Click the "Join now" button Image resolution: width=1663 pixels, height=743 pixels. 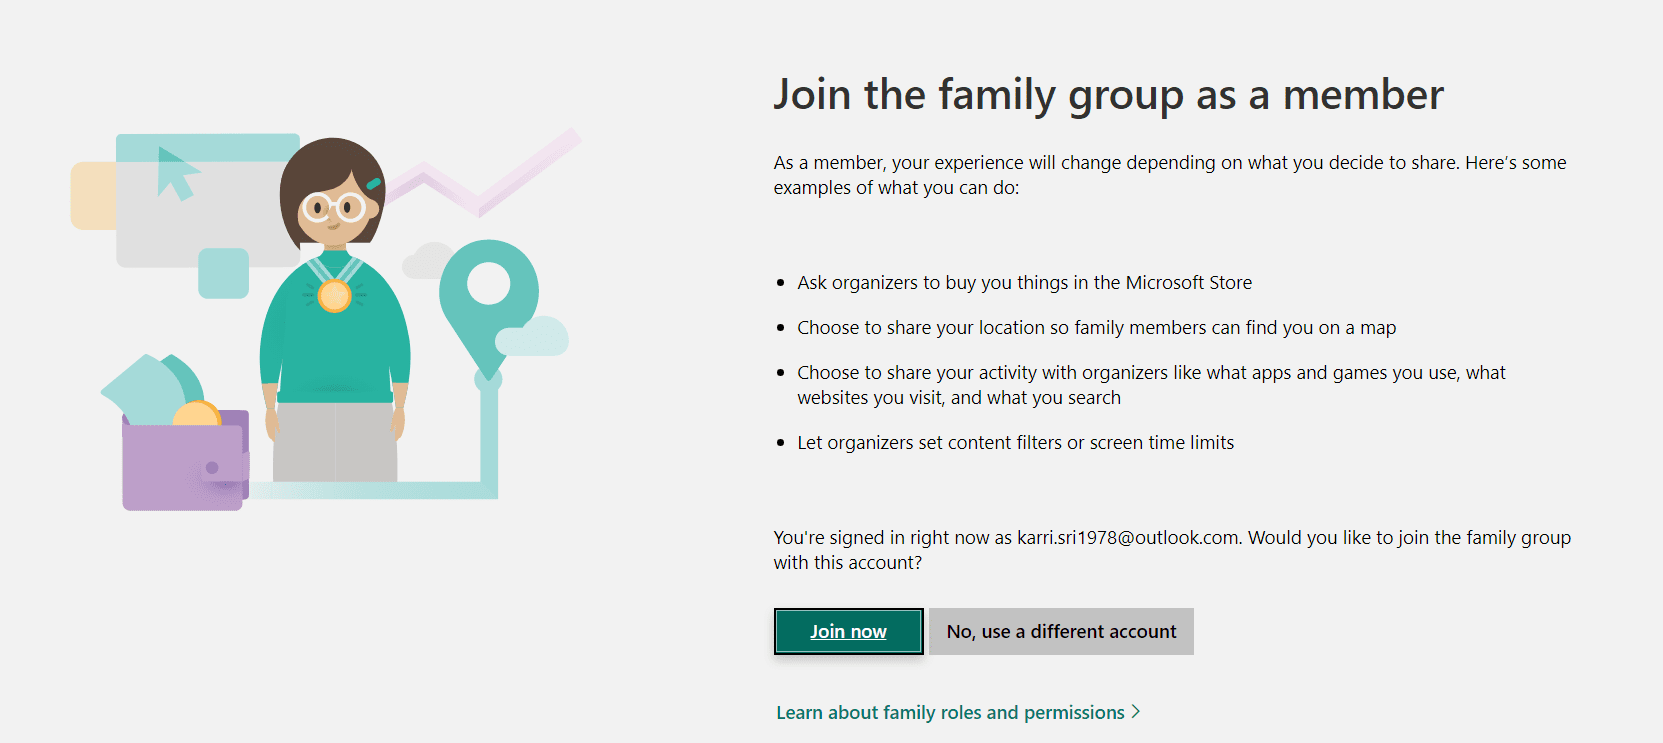(x=848, y=631)
